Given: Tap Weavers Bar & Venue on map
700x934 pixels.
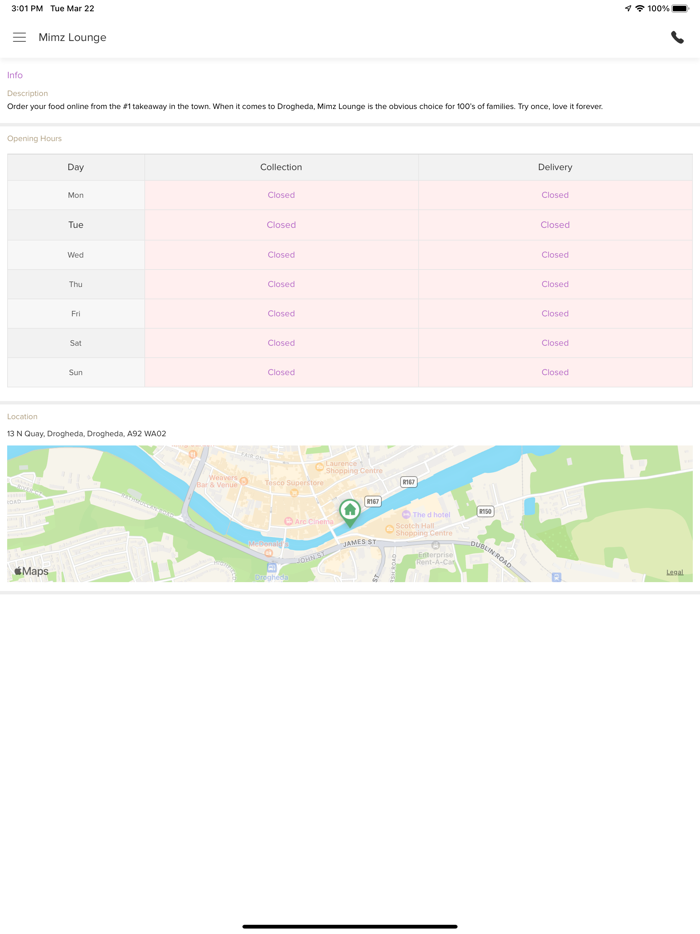Looking at the screenshot, I should pyautogui.click(x=224, y=481).
